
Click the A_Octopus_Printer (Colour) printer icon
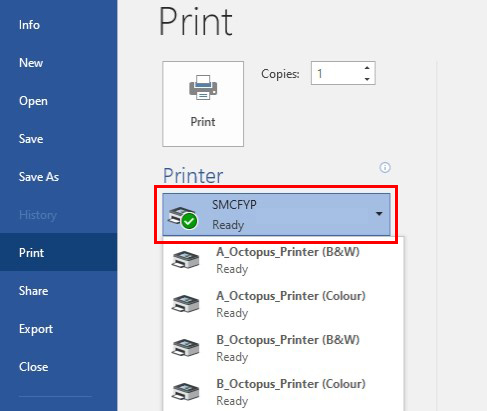click(x=185, y=303)
